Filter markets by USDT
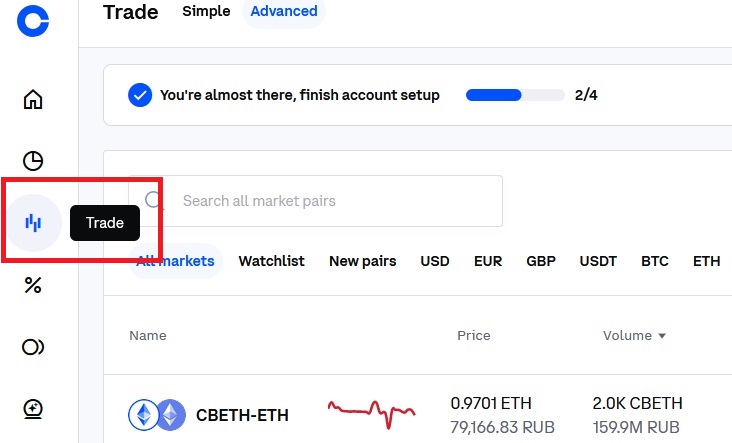Image resolution: width=732 pixels, height=443 pixels. click(x=598, y=261)
